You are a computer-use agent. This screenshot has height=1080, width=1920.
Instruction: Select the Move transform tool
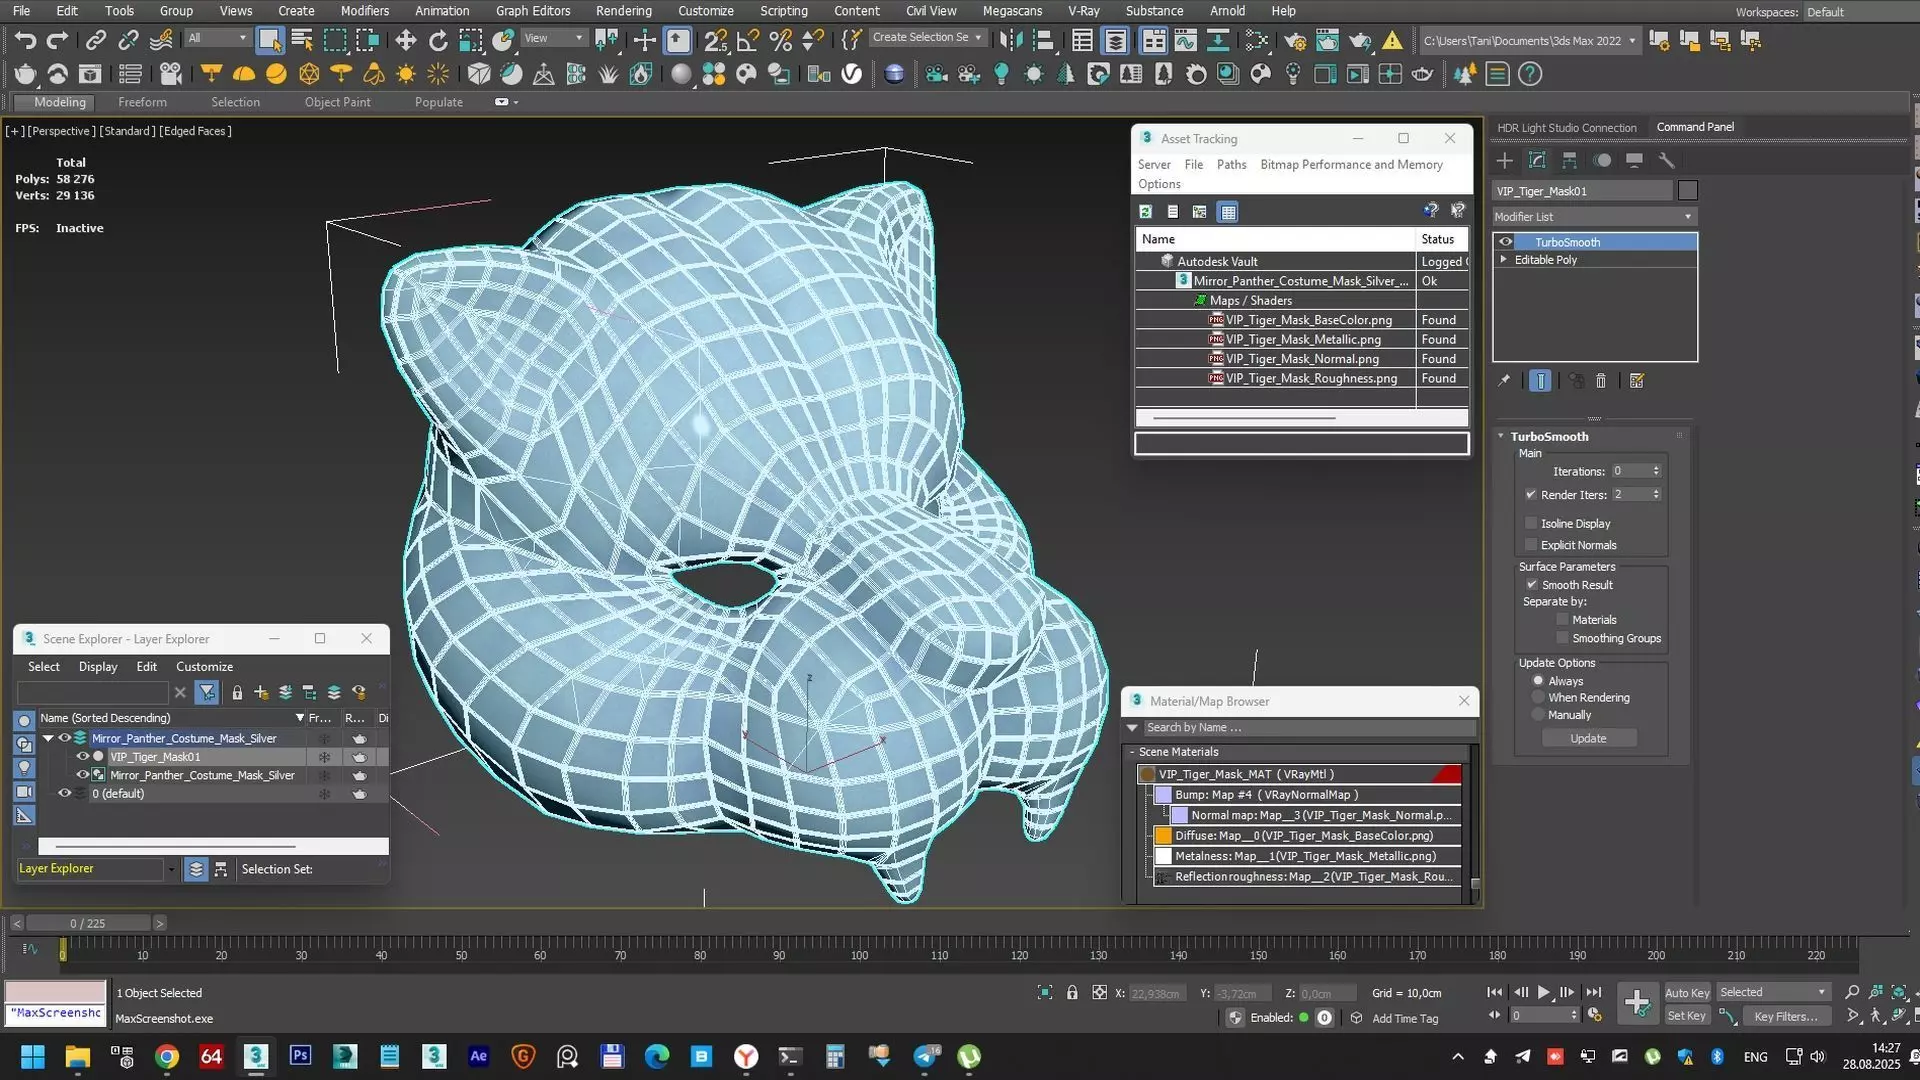[405, 40]
